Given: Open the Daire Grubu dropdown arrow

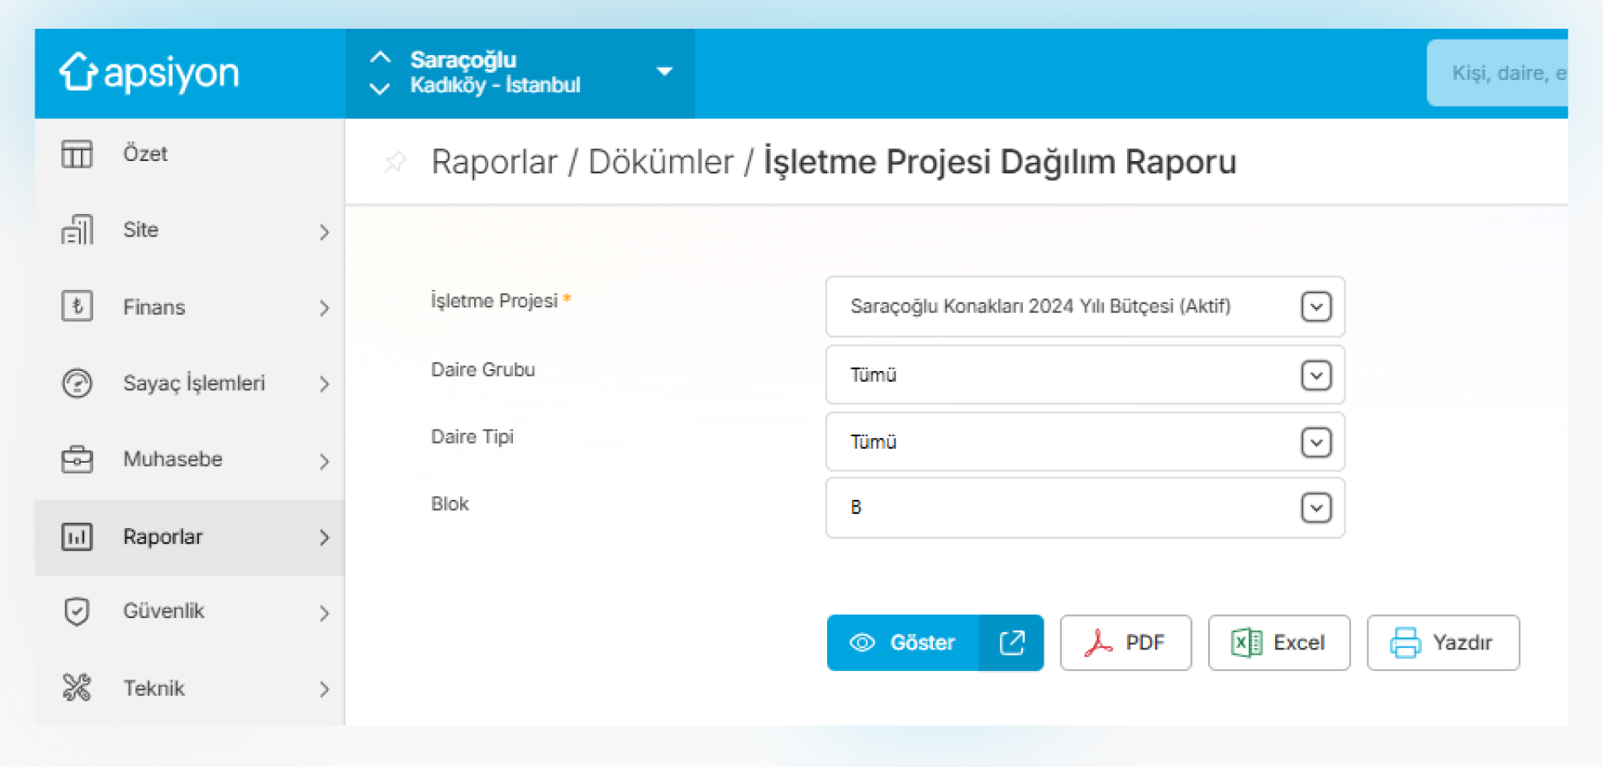Looking at the screenshot, I should (x=1316, y=375).
